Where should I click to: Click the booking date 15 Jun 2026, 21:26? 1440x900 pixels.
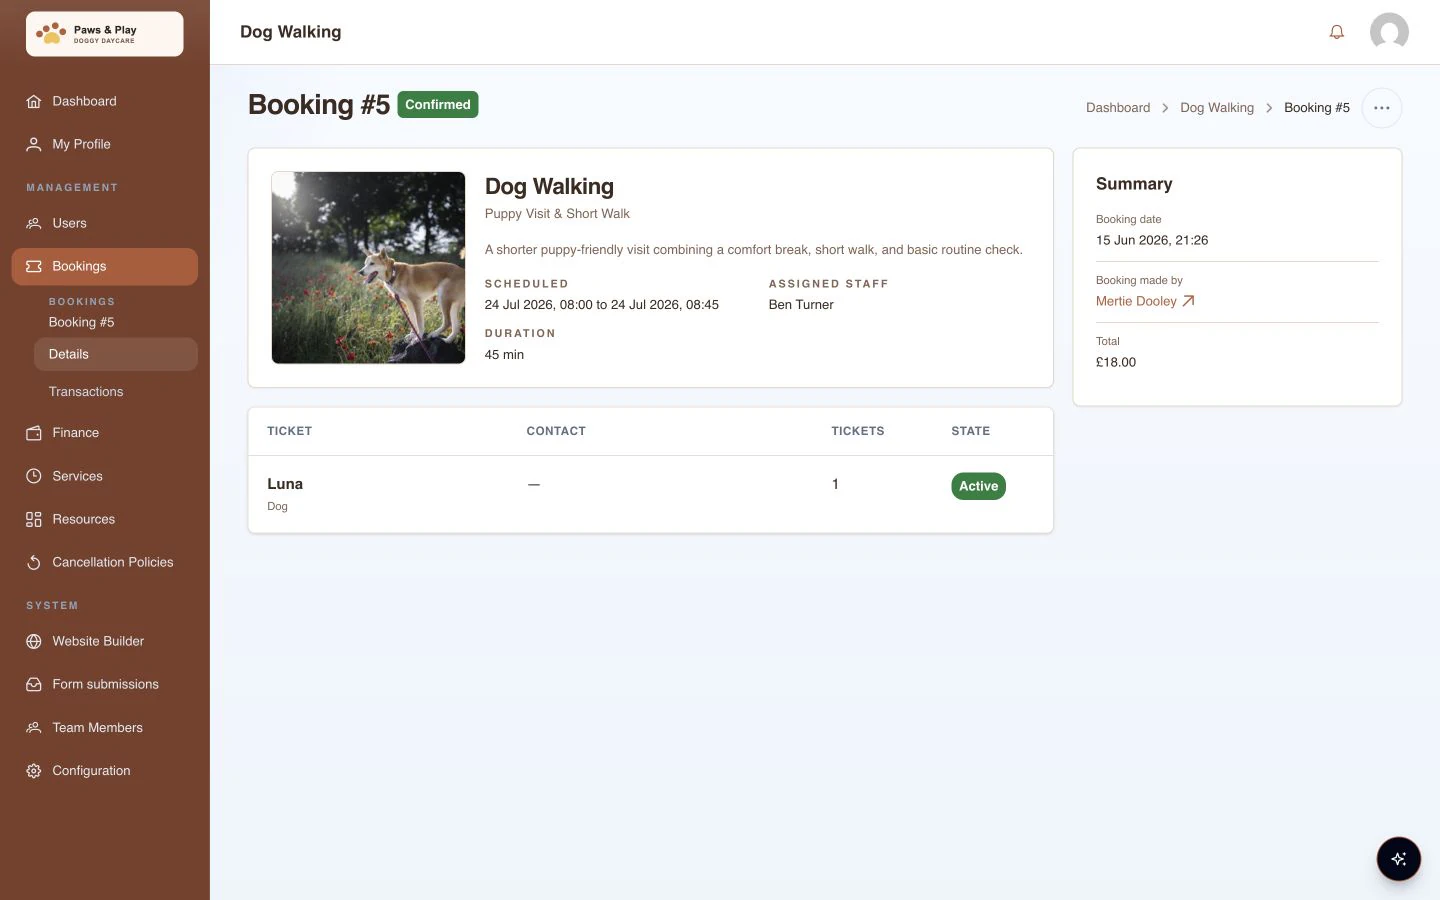pos(1152,240)
